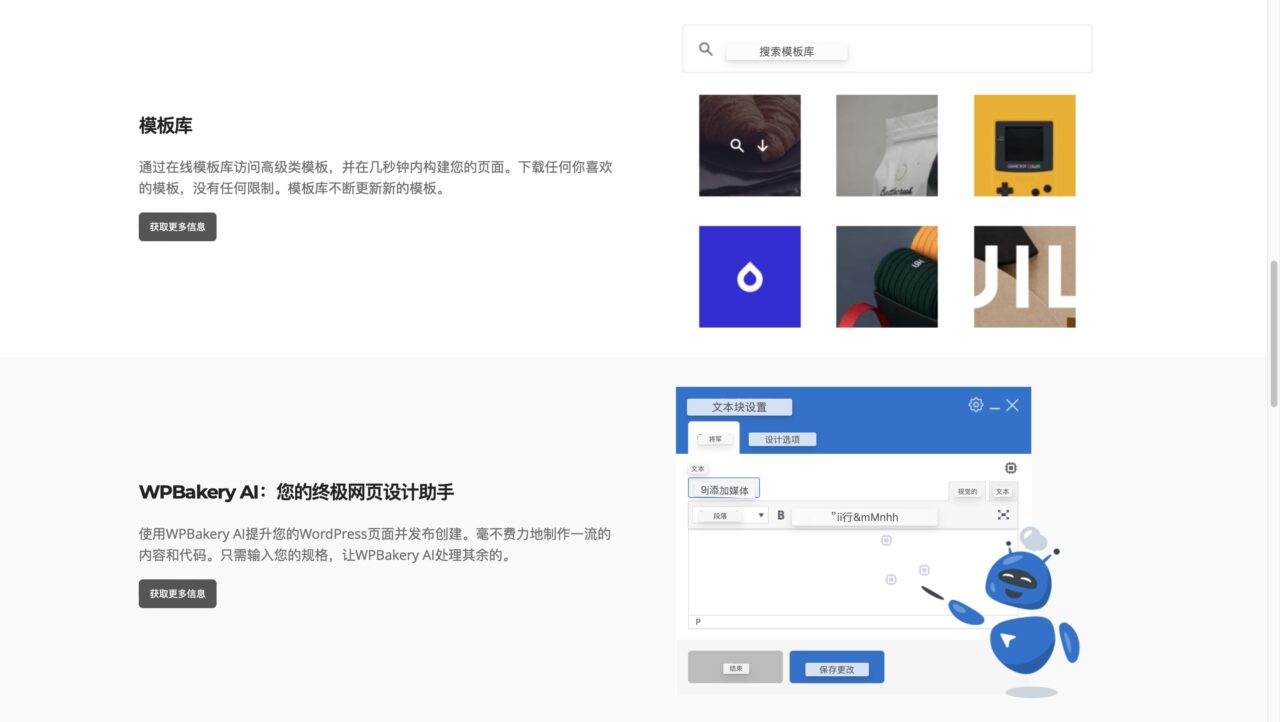Open the 段落 format dropdown
The width and height of the screenshot is (1280, 722).
point(730,515)
